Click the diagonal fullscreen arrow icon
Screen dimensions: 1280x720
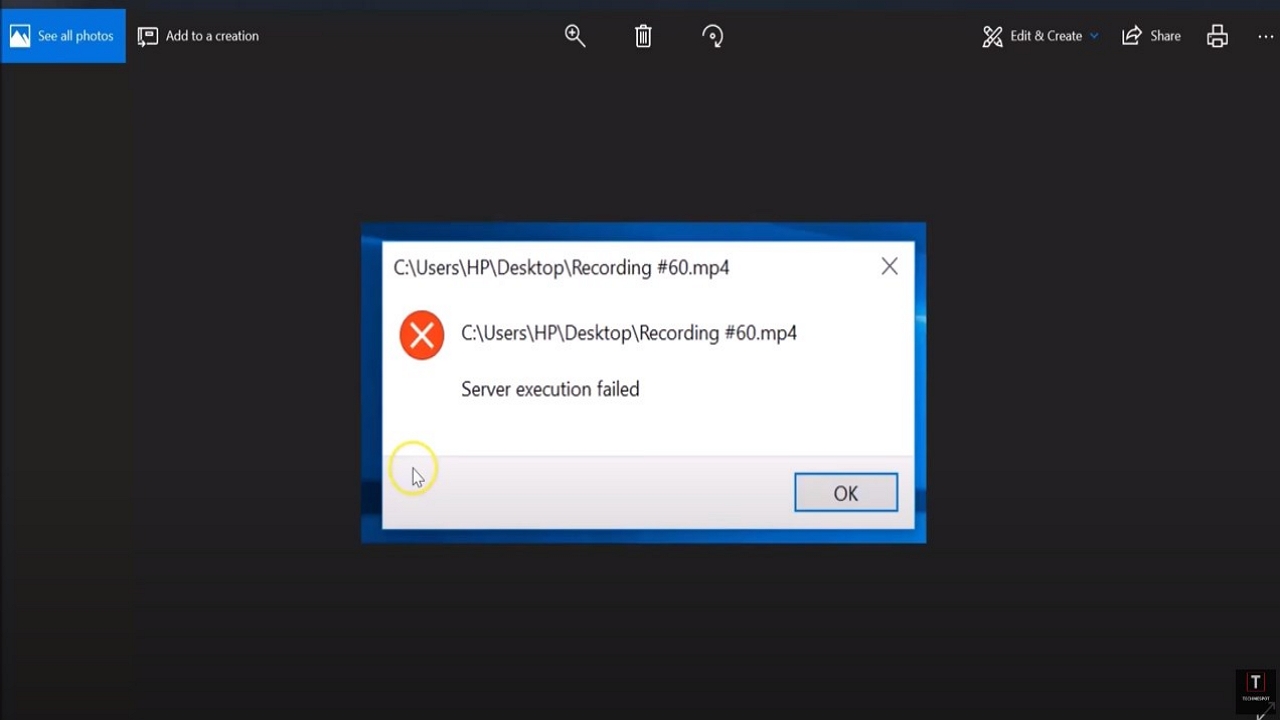(x=1263, y=711)
